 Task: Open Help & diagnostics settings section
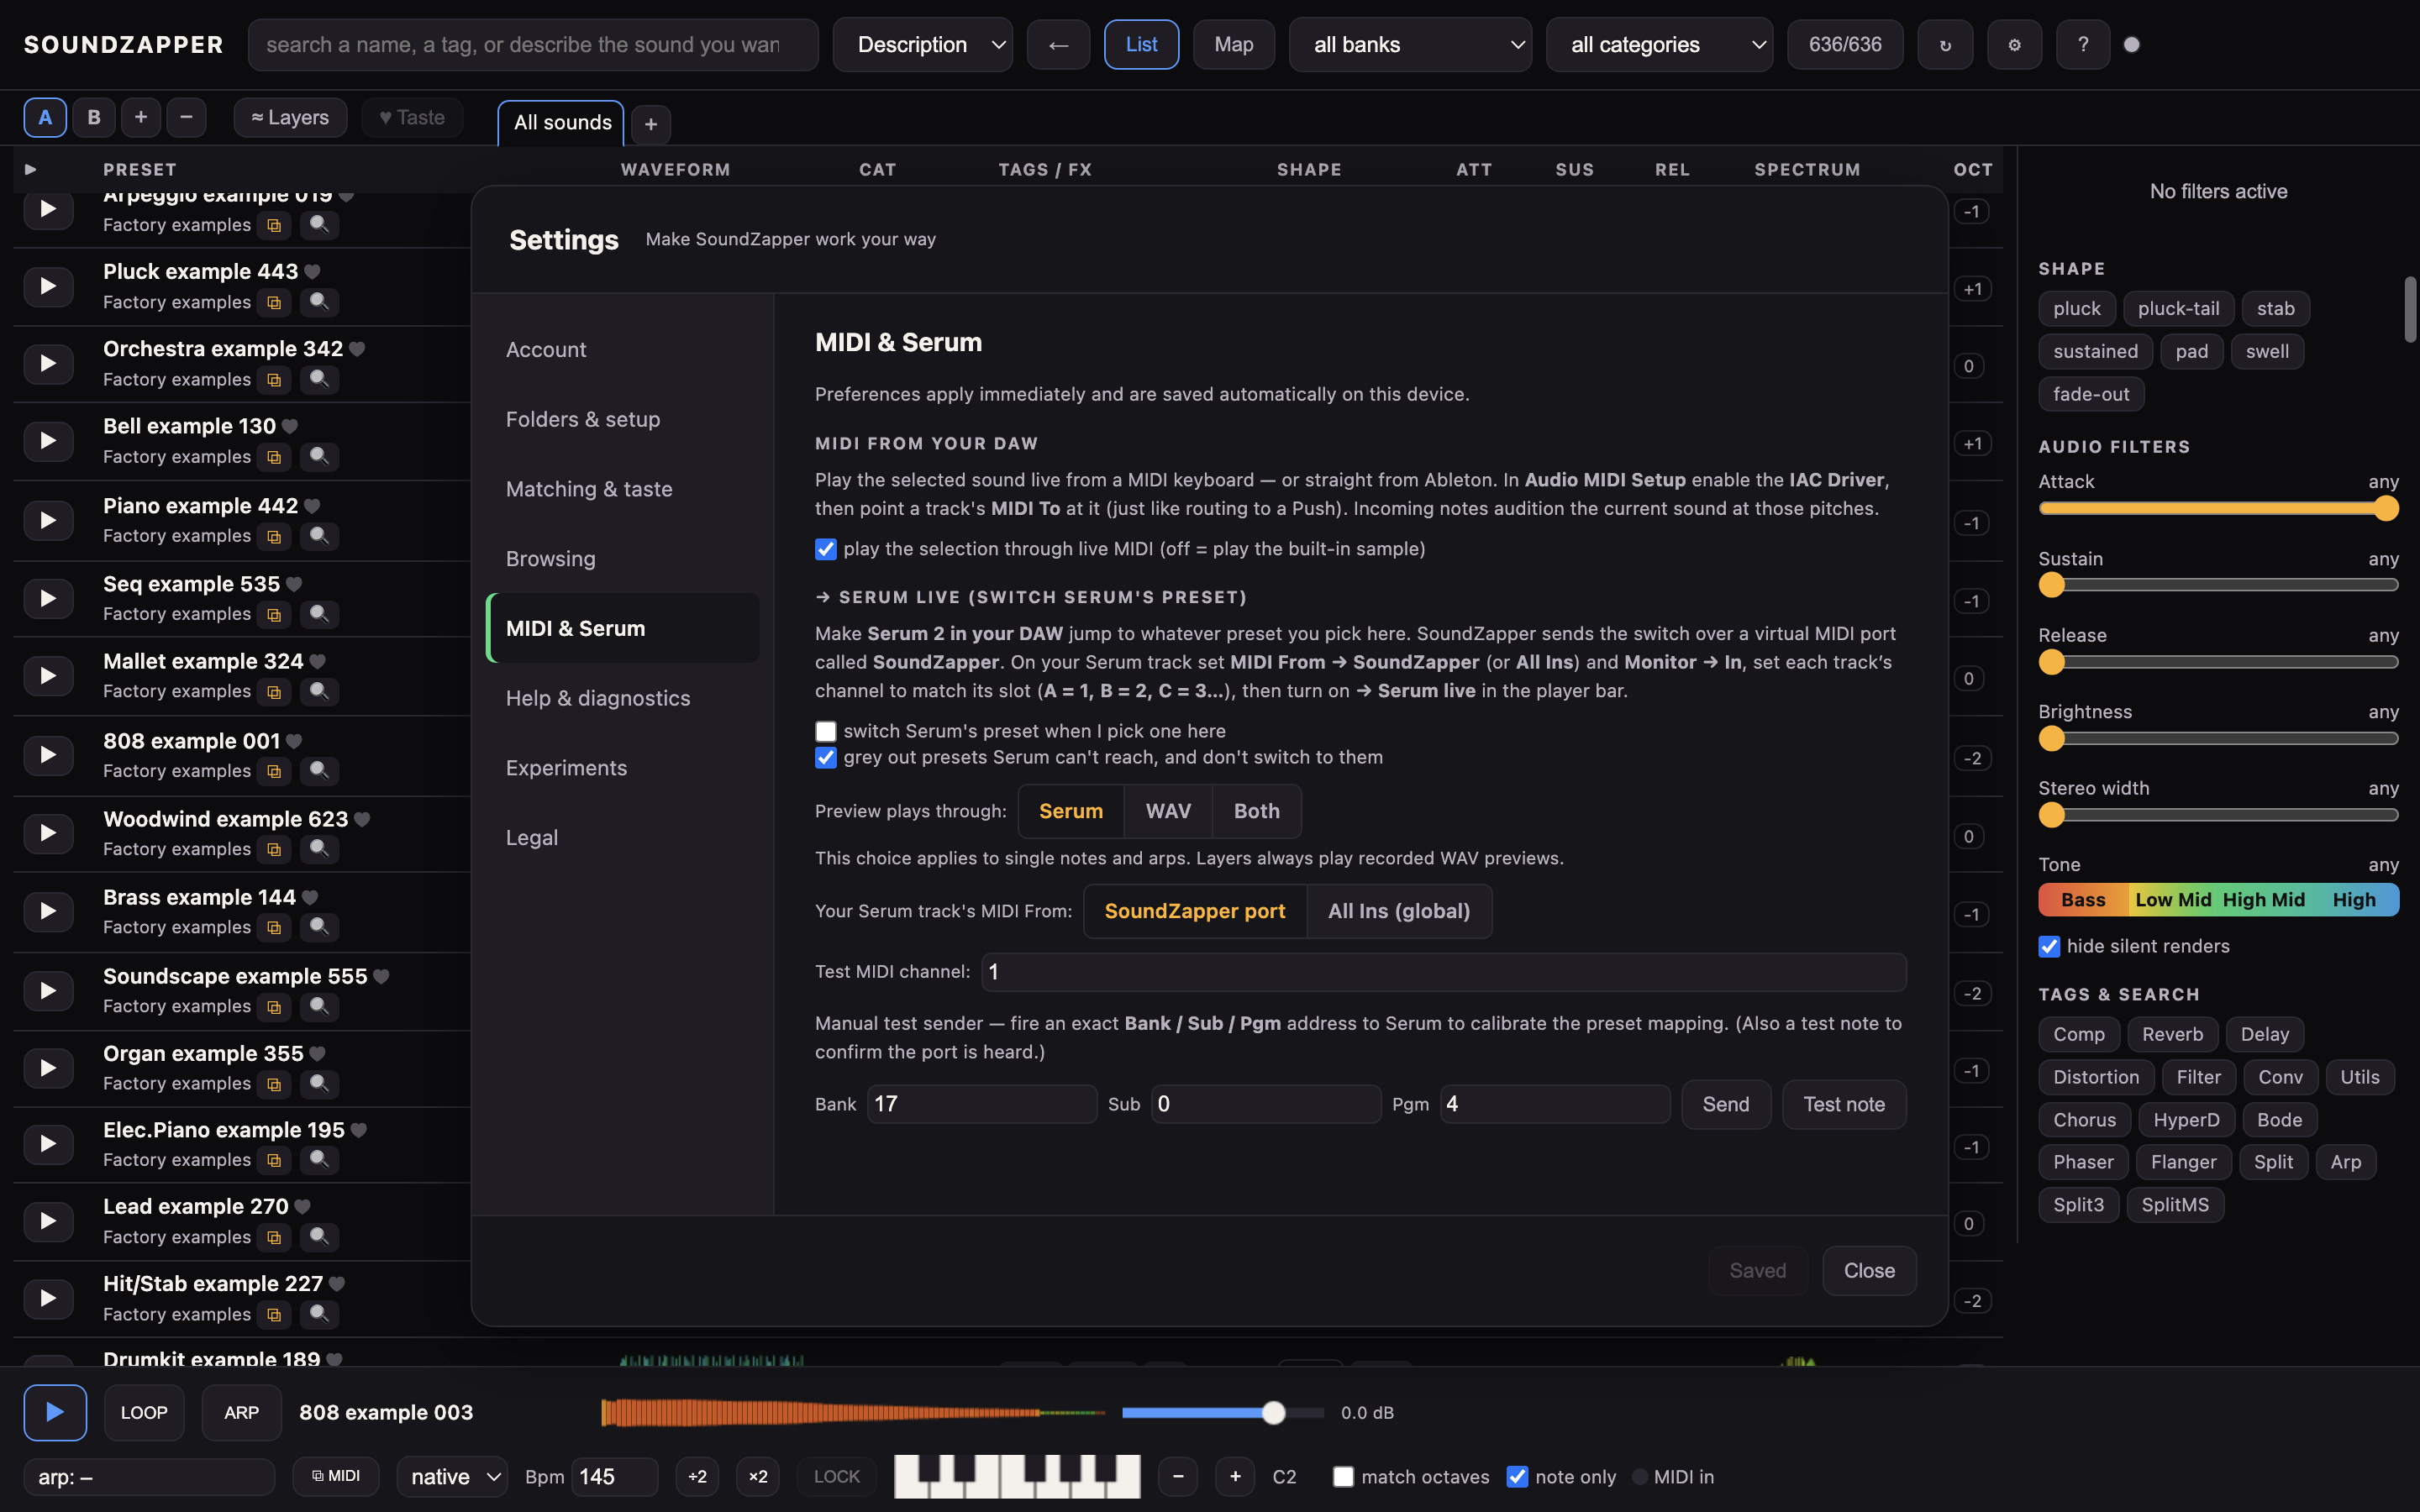tap(623, 698)
